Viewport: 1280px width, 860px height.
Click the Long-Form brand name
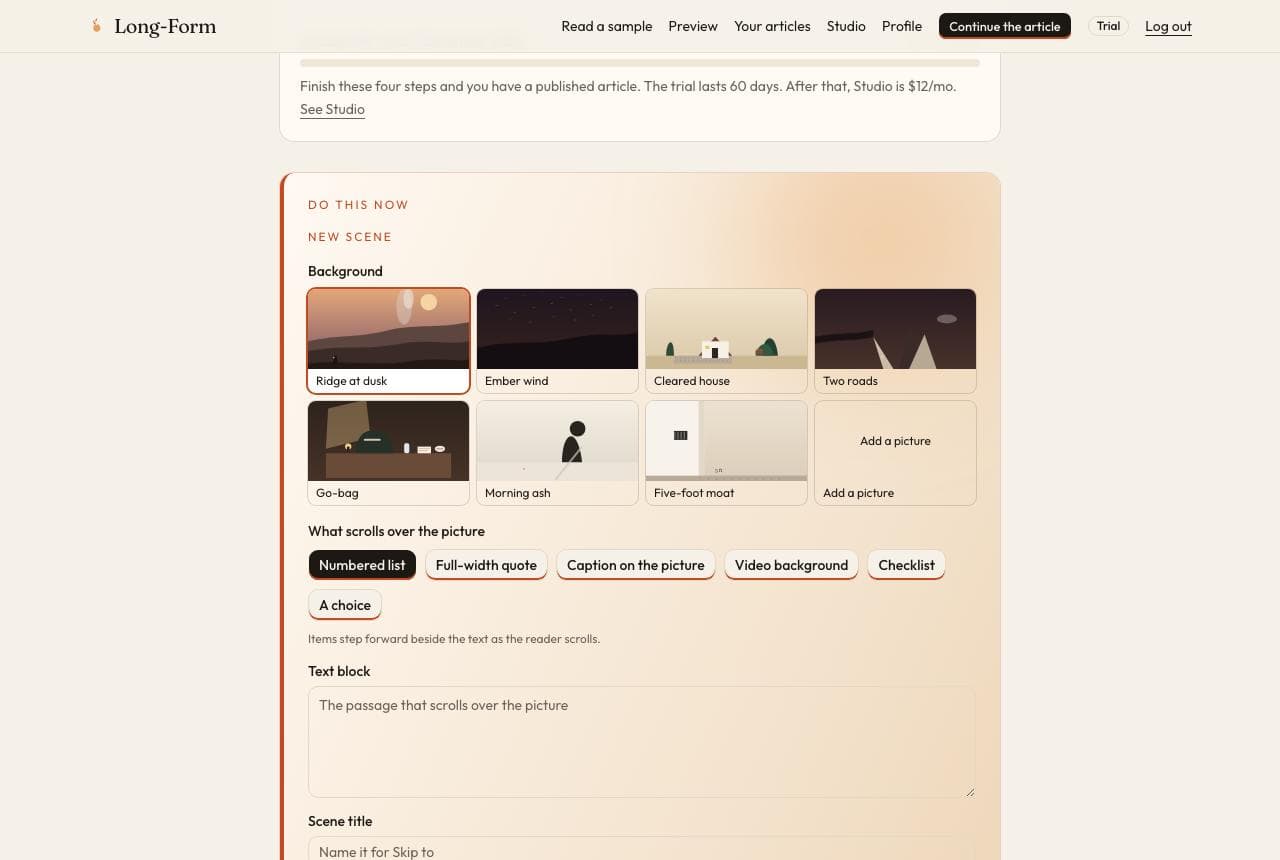click(165, 26)
